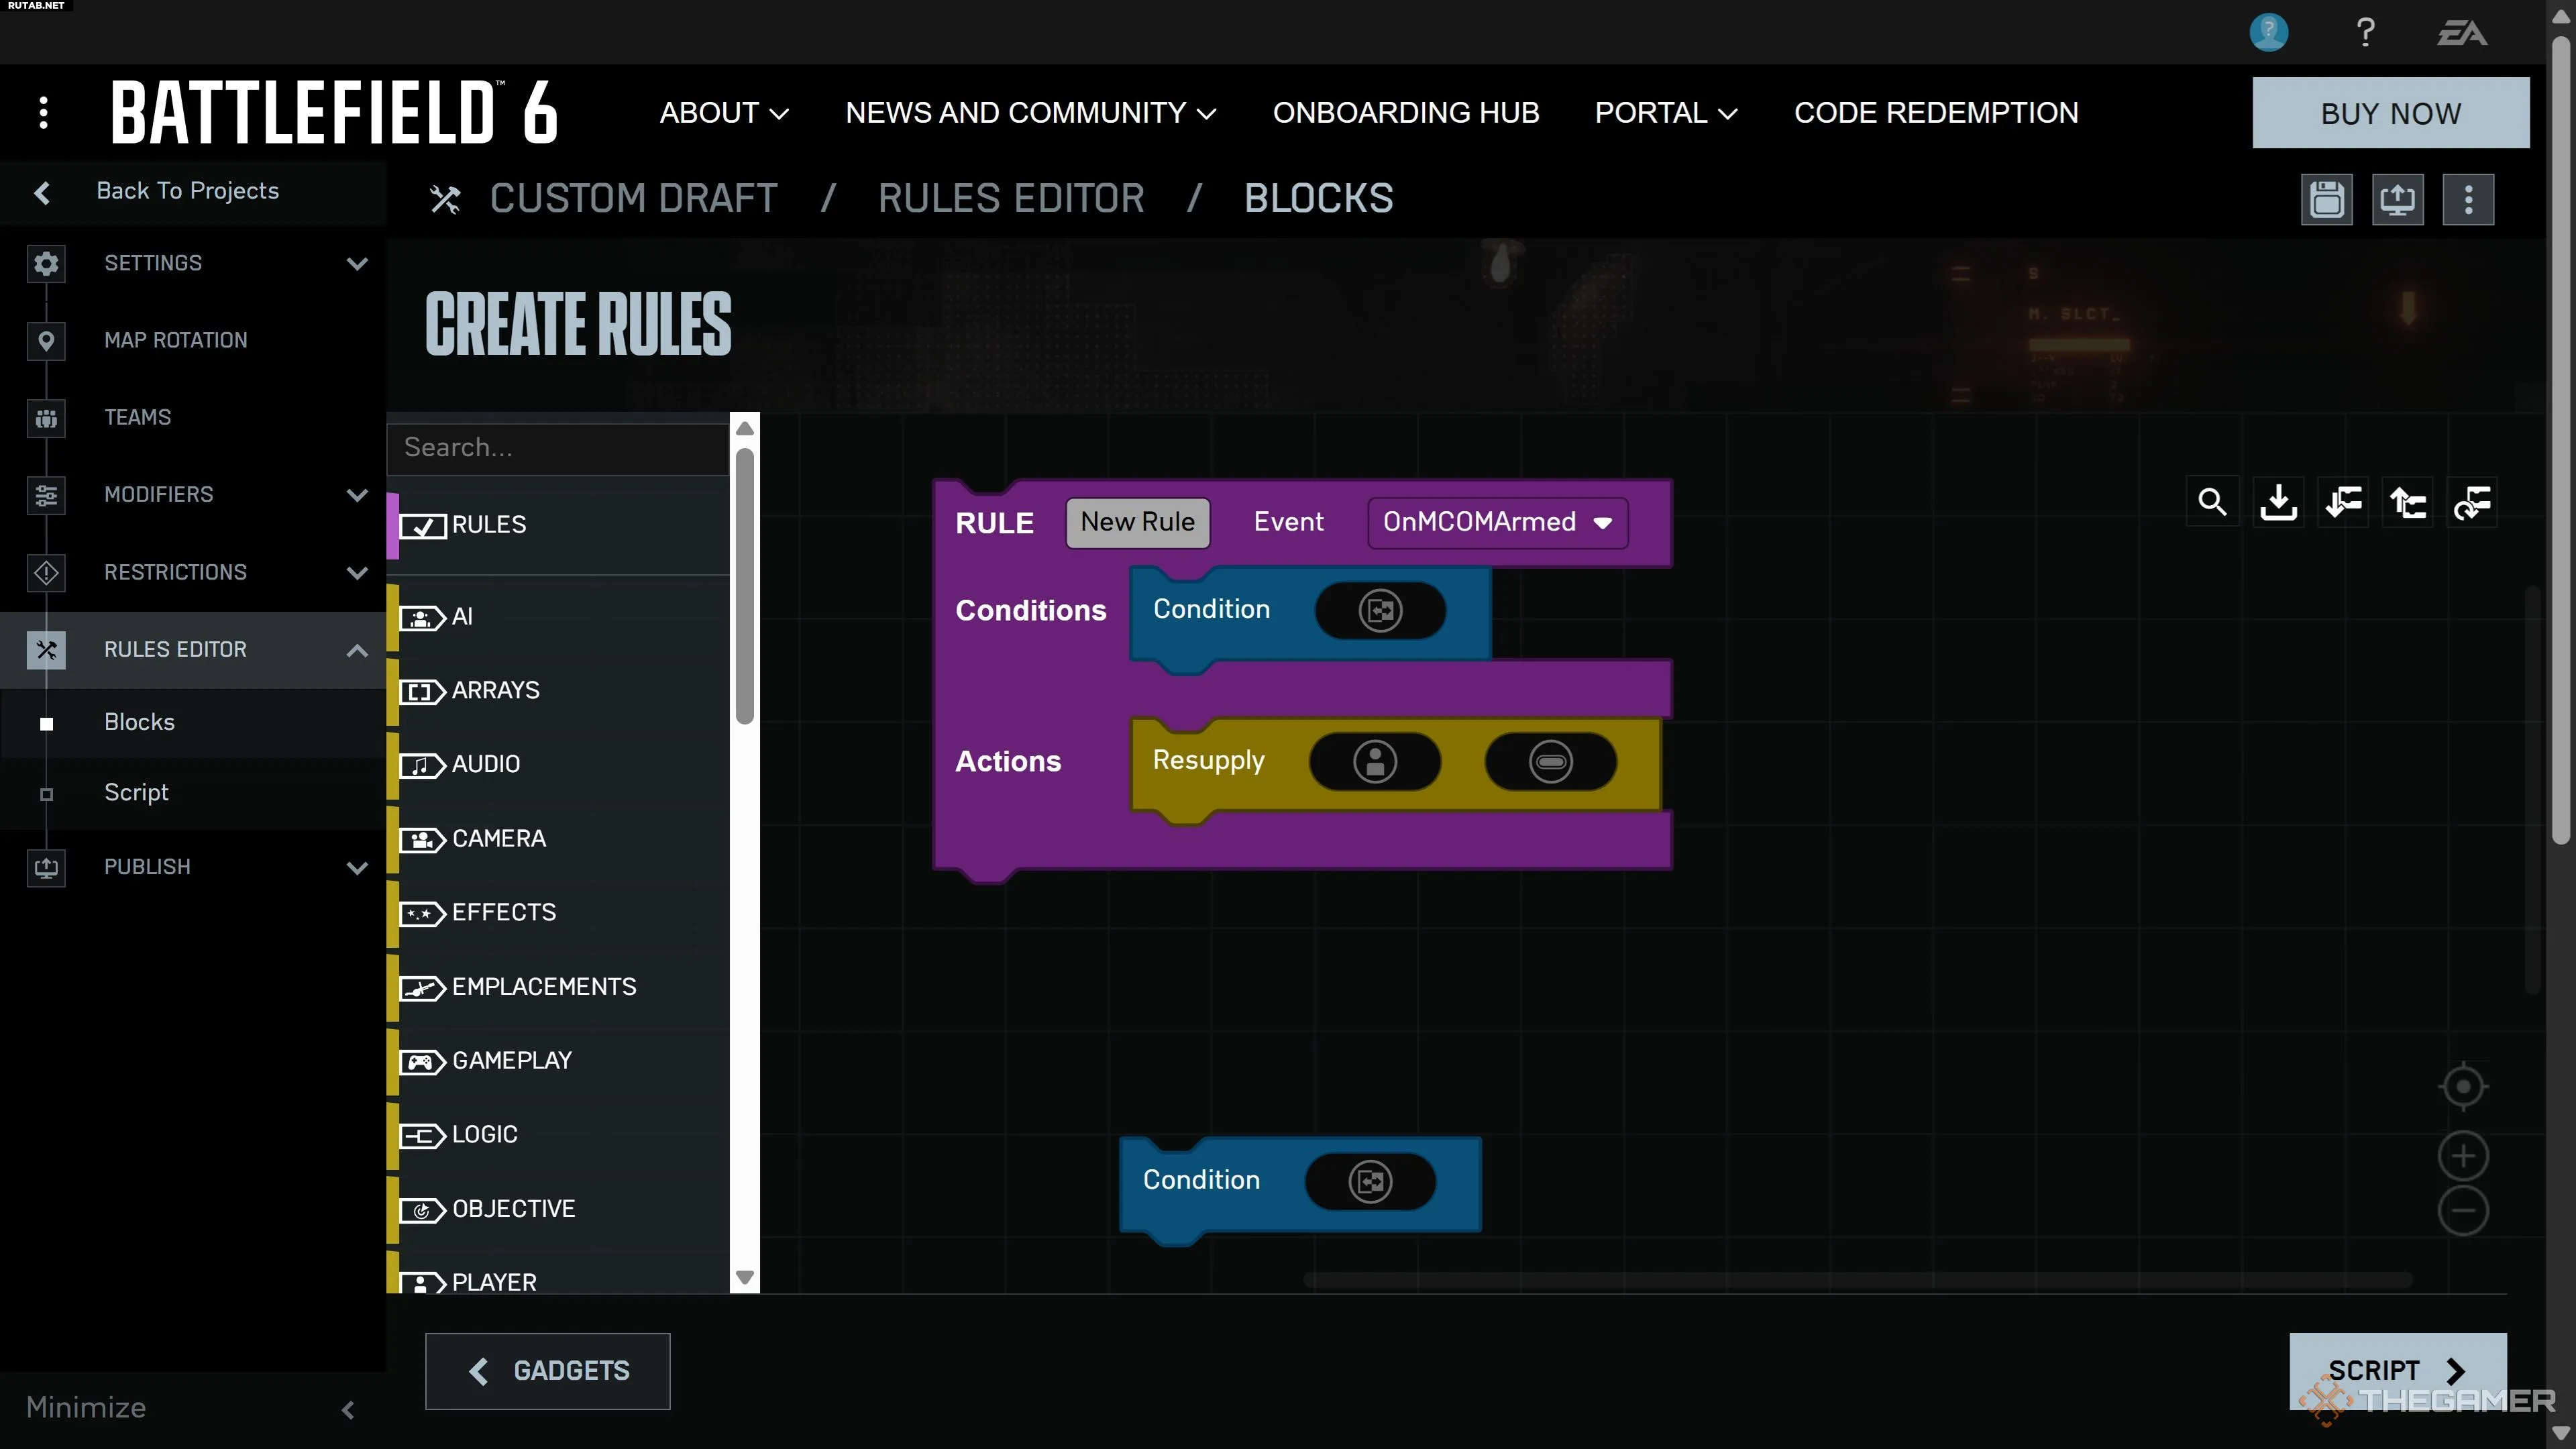Viewport: 2576px width, 1449px height.
Task: Click the download blocks icon
Action: [x=2278, y=502]
